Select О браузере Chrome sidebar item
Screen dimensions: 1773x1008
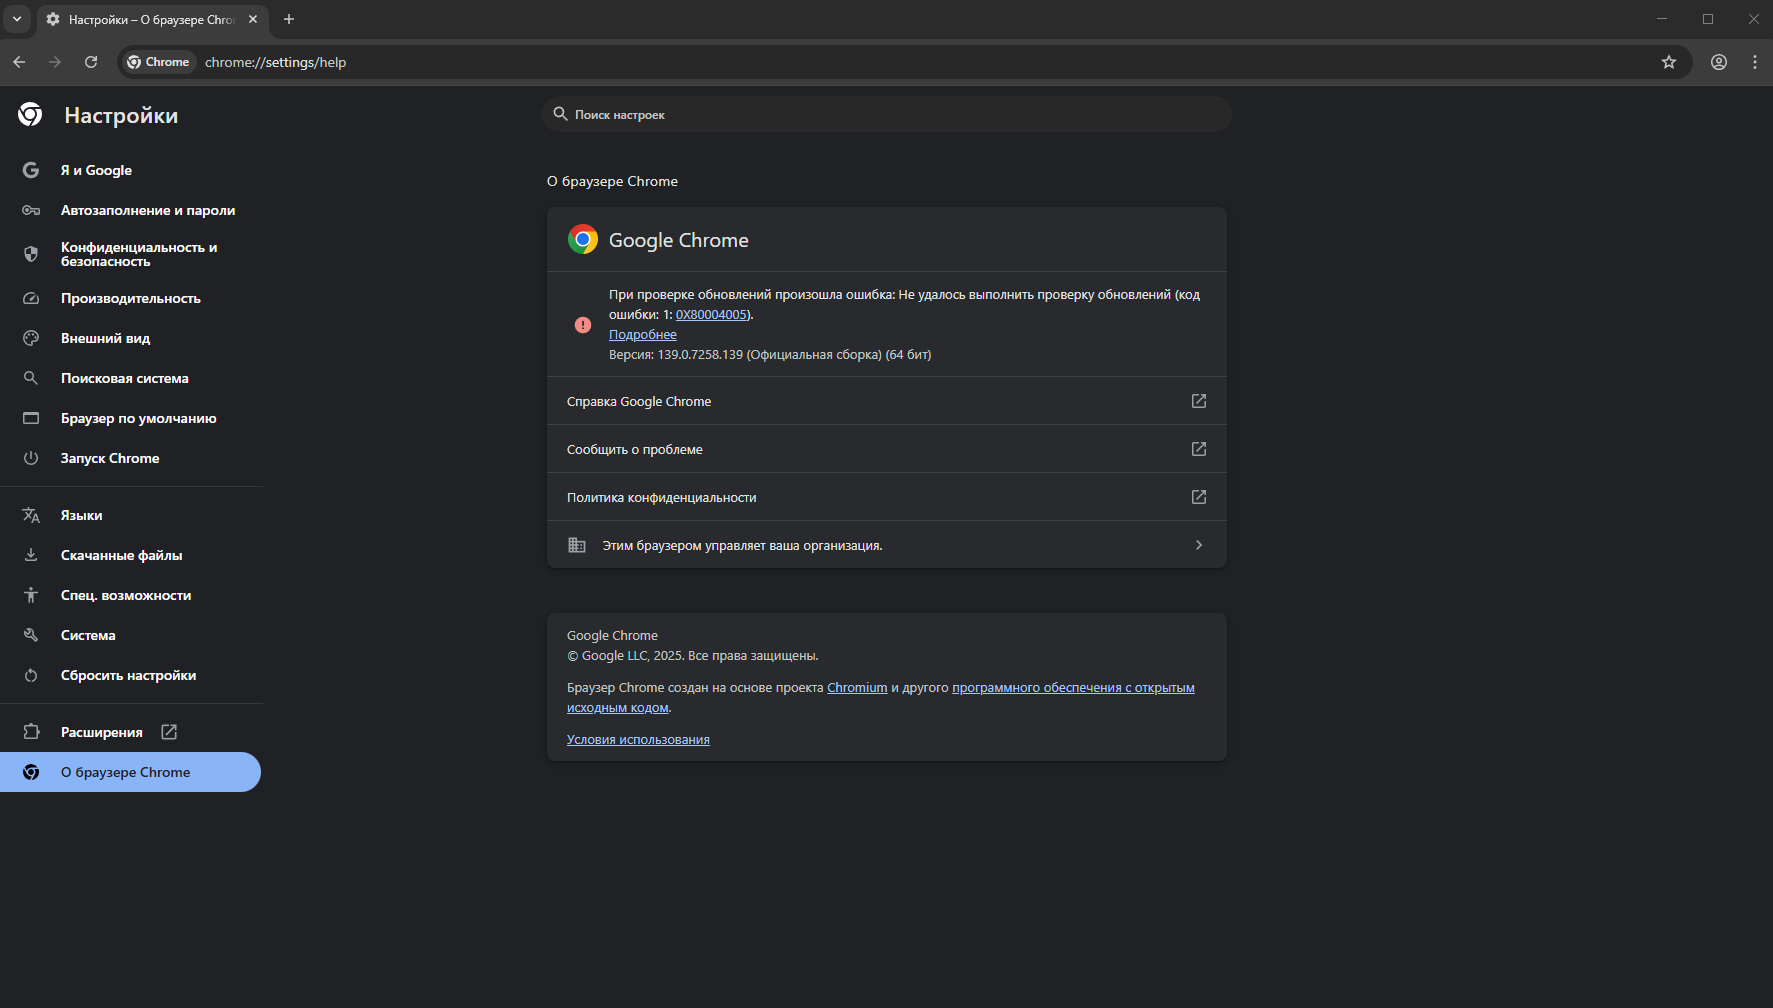point(130,772)
